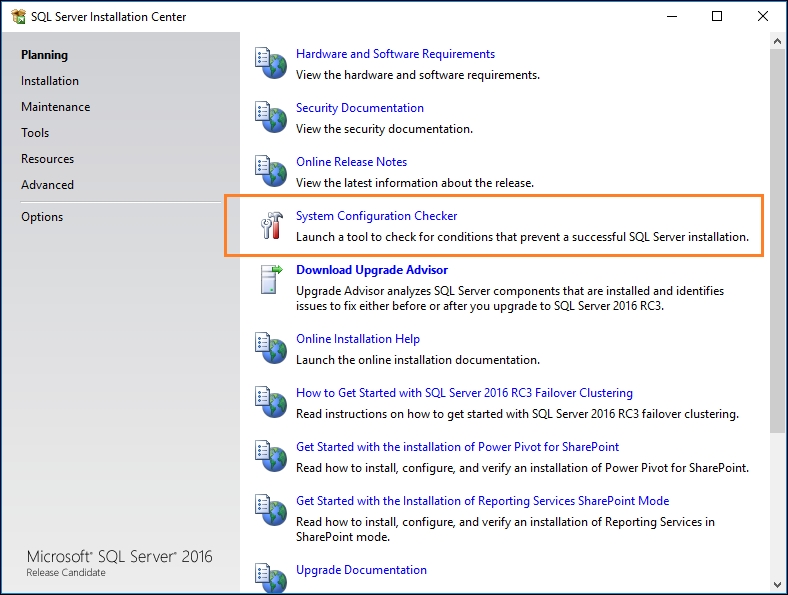
Task: Open the Download Upgrade Advisor link
Action: (371, 270)
